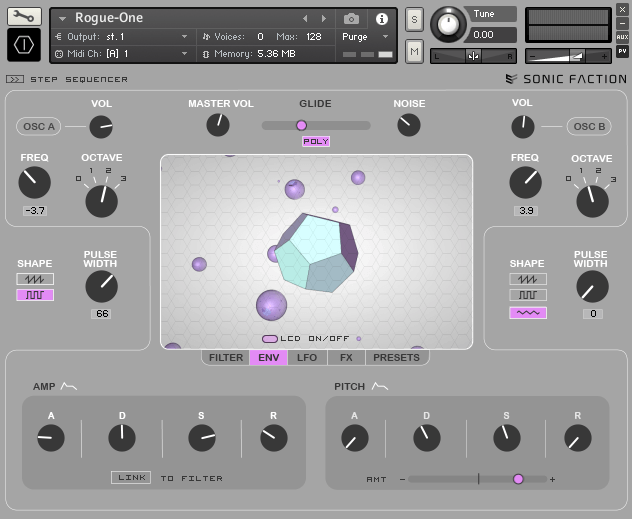Open step sequencer arrow icon
Viewport: 632px width, 519px height.
pyautogui.click(x=15, y=79)
